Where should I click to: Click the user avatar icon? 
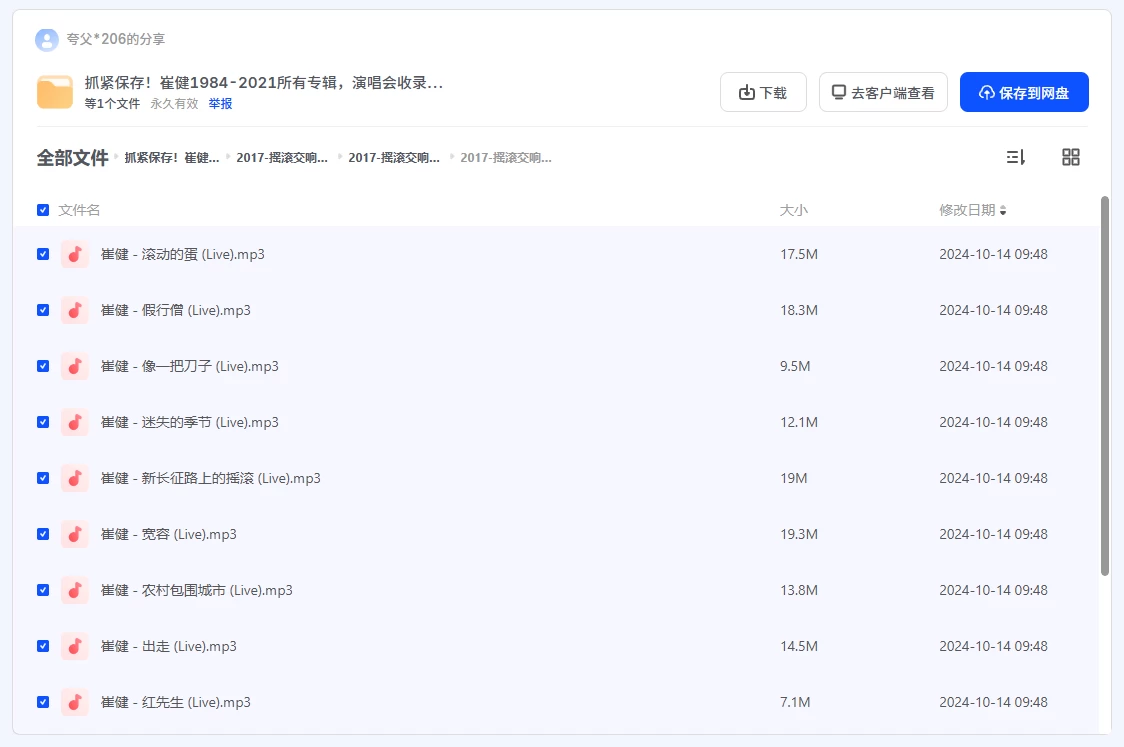click(x=47, y=40)
